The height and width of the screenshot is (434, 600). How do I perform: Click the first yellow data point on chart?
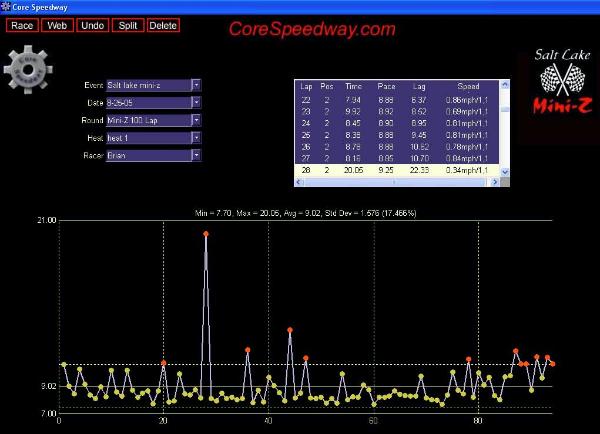point(64,365)
